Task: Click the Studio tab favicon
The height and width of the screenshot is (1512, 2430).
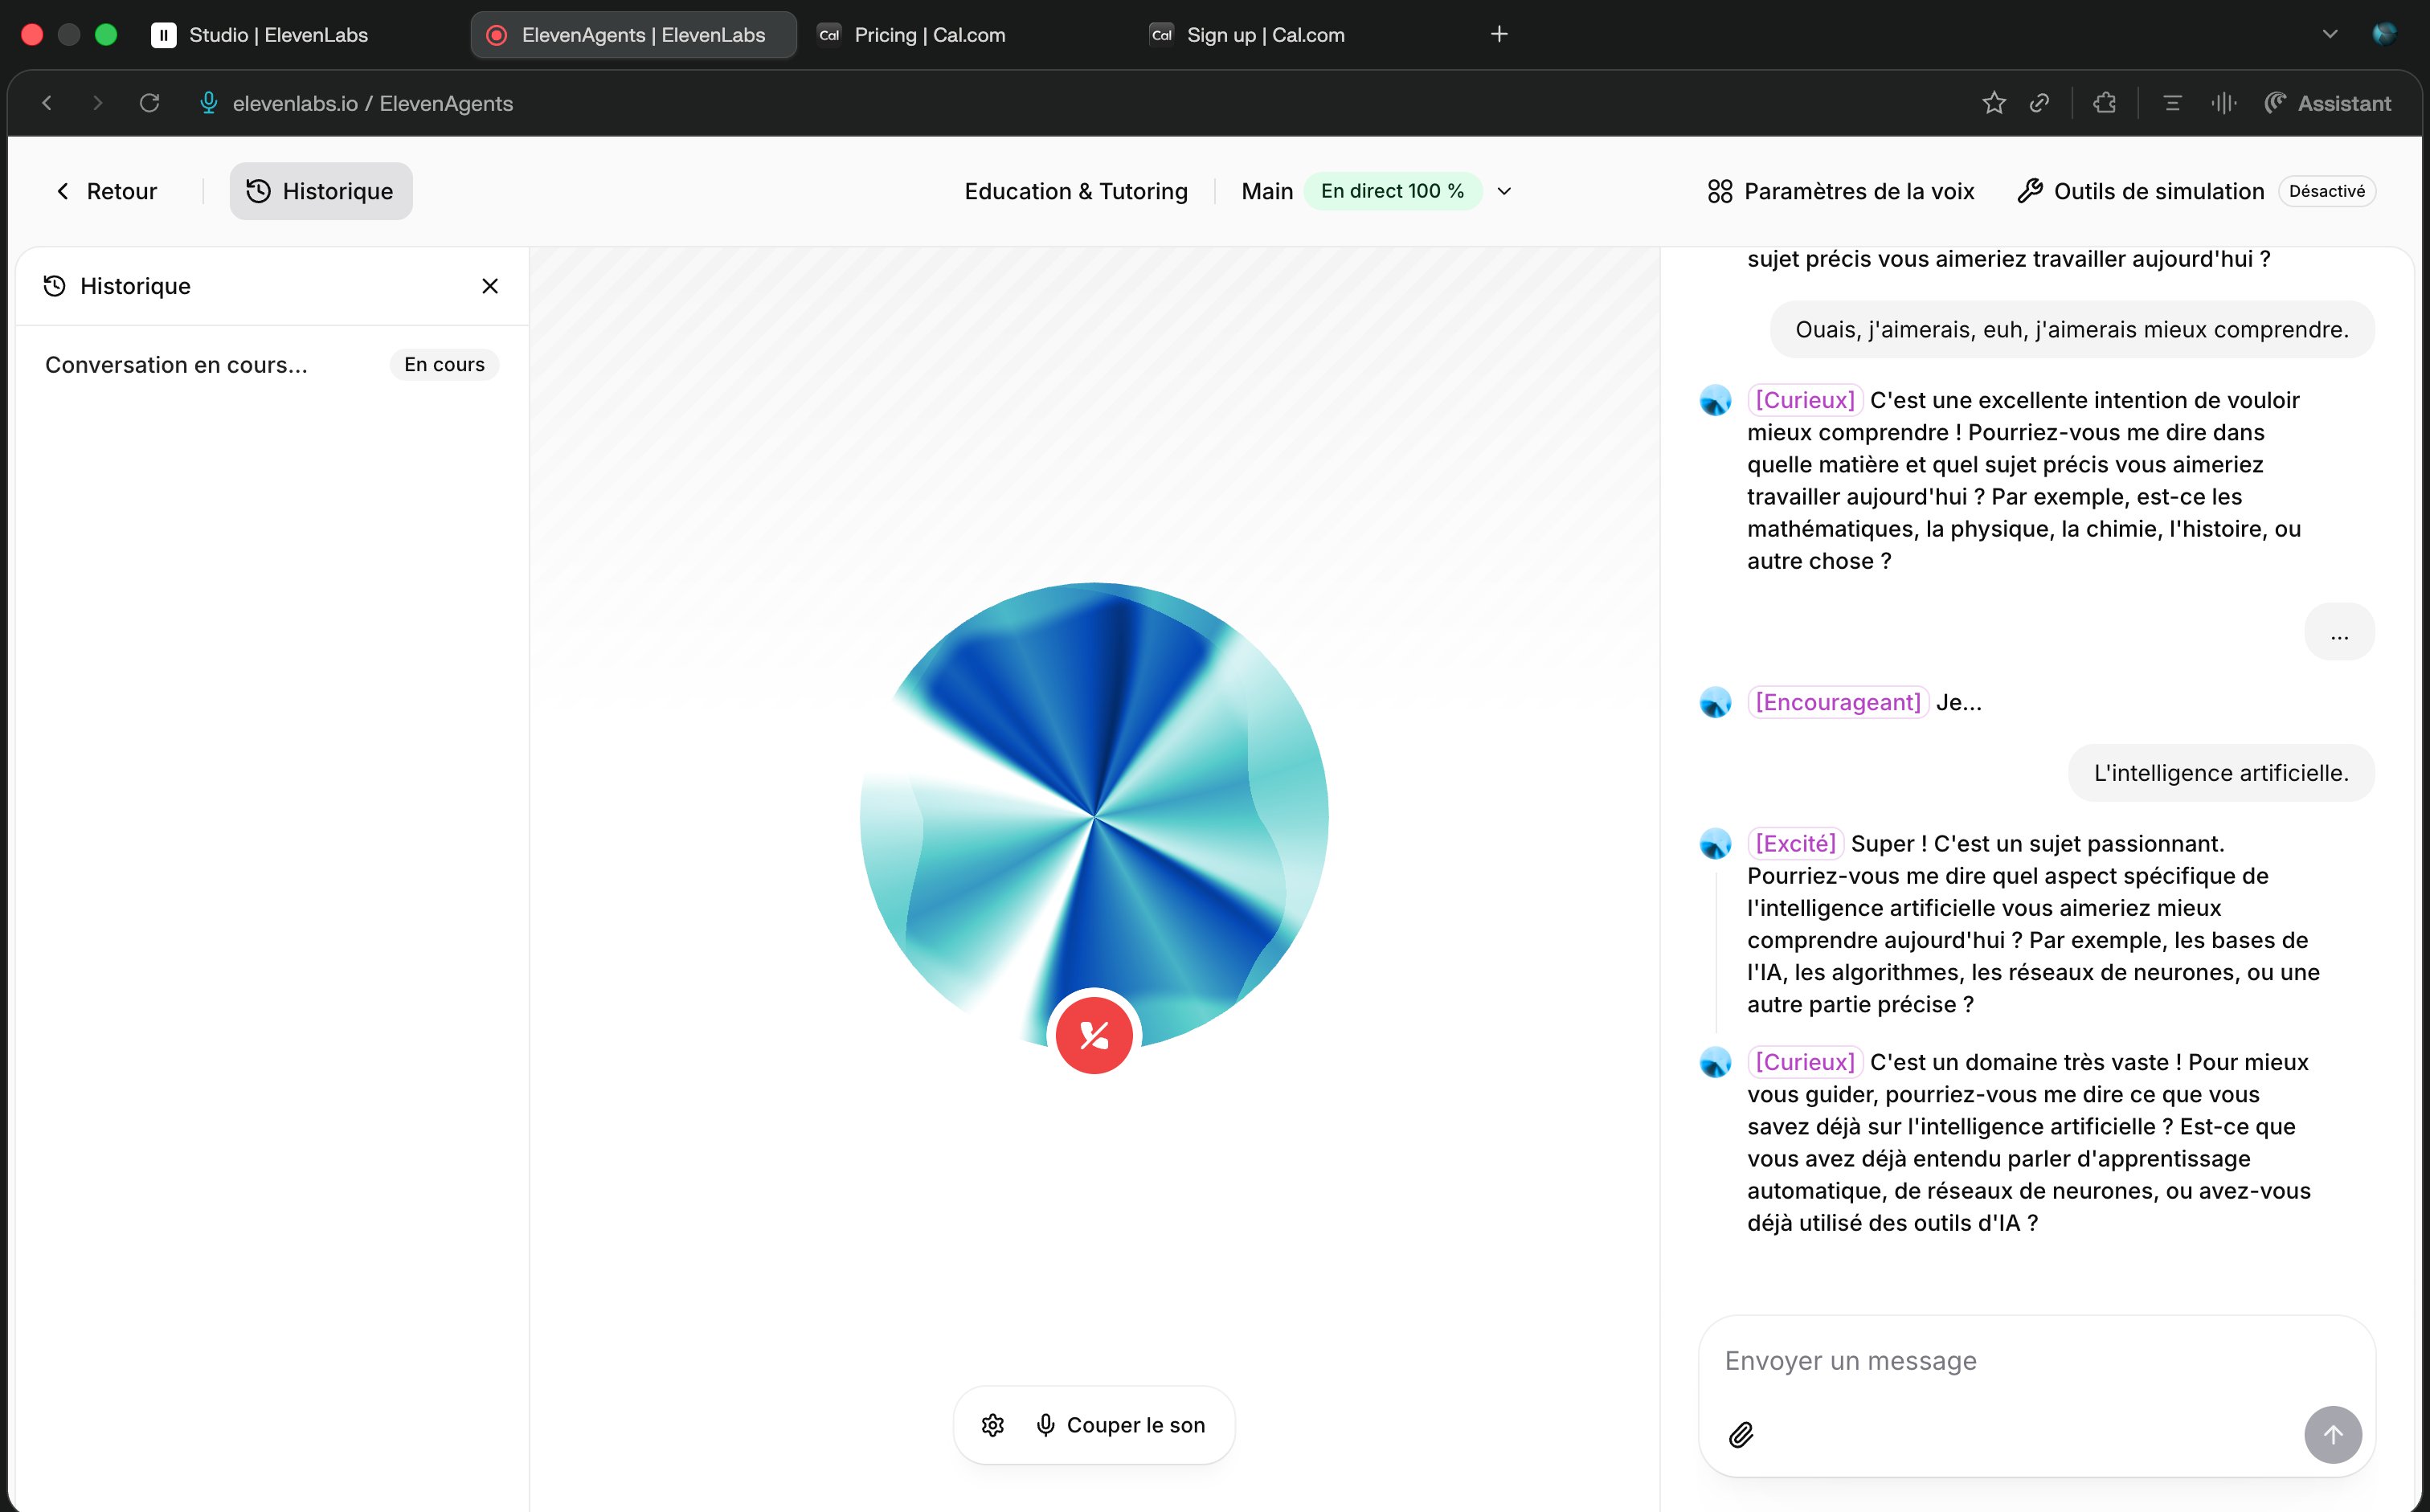Action: (163, 35)
